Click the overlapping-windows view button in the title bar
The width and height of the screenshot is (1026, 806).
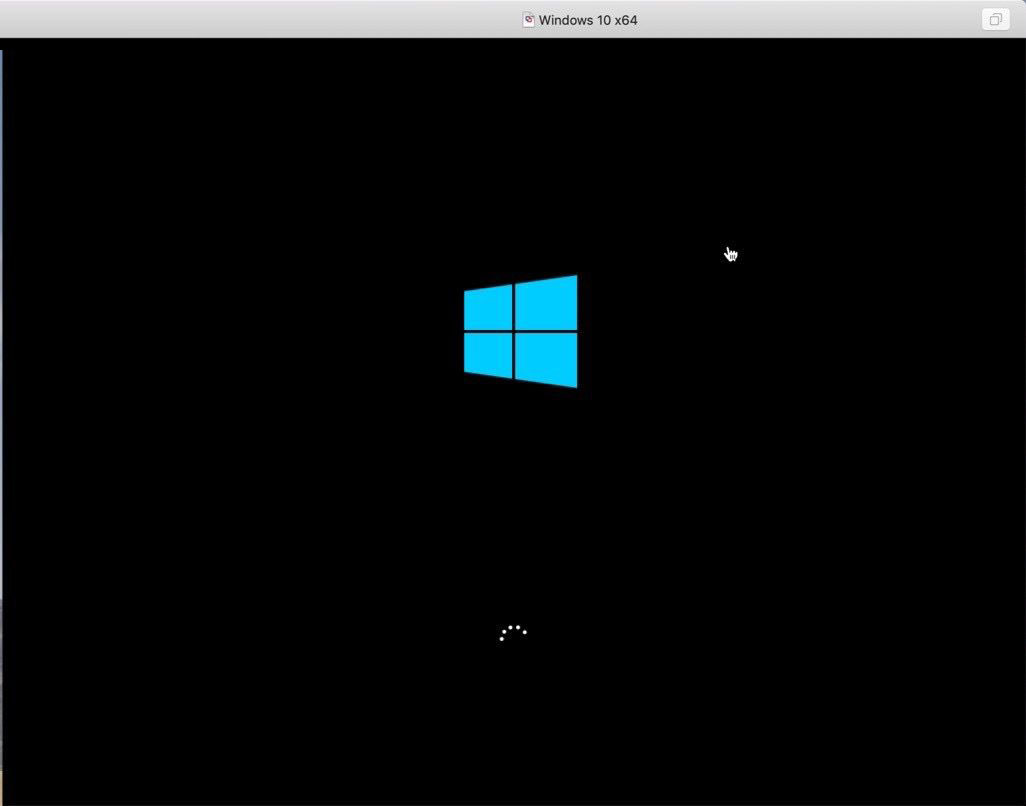[996, 20]
